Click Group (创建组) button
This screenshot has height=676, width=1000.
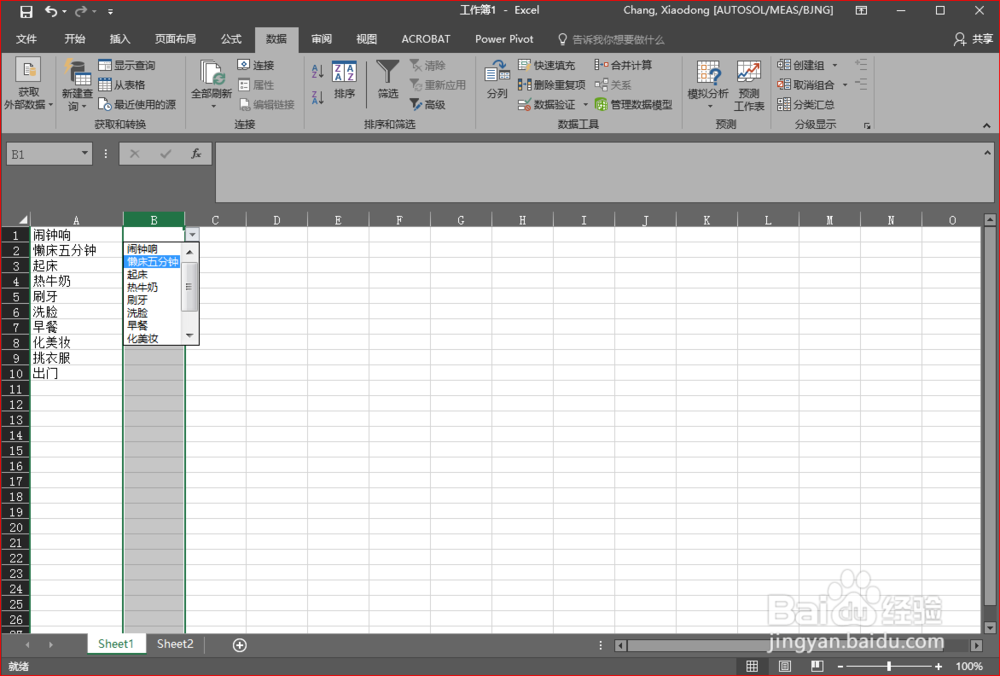(801, 65)
